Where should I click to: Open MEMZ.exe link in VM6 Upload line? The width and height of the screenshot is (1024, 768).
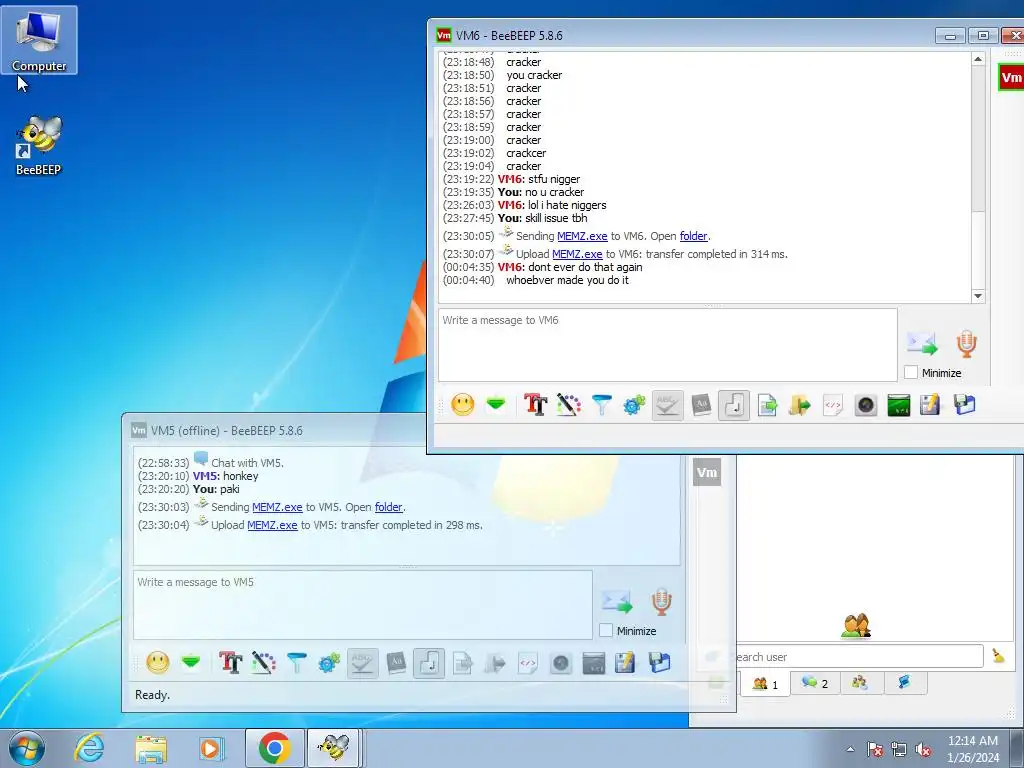pyautogui.click(x=577, y=254)
